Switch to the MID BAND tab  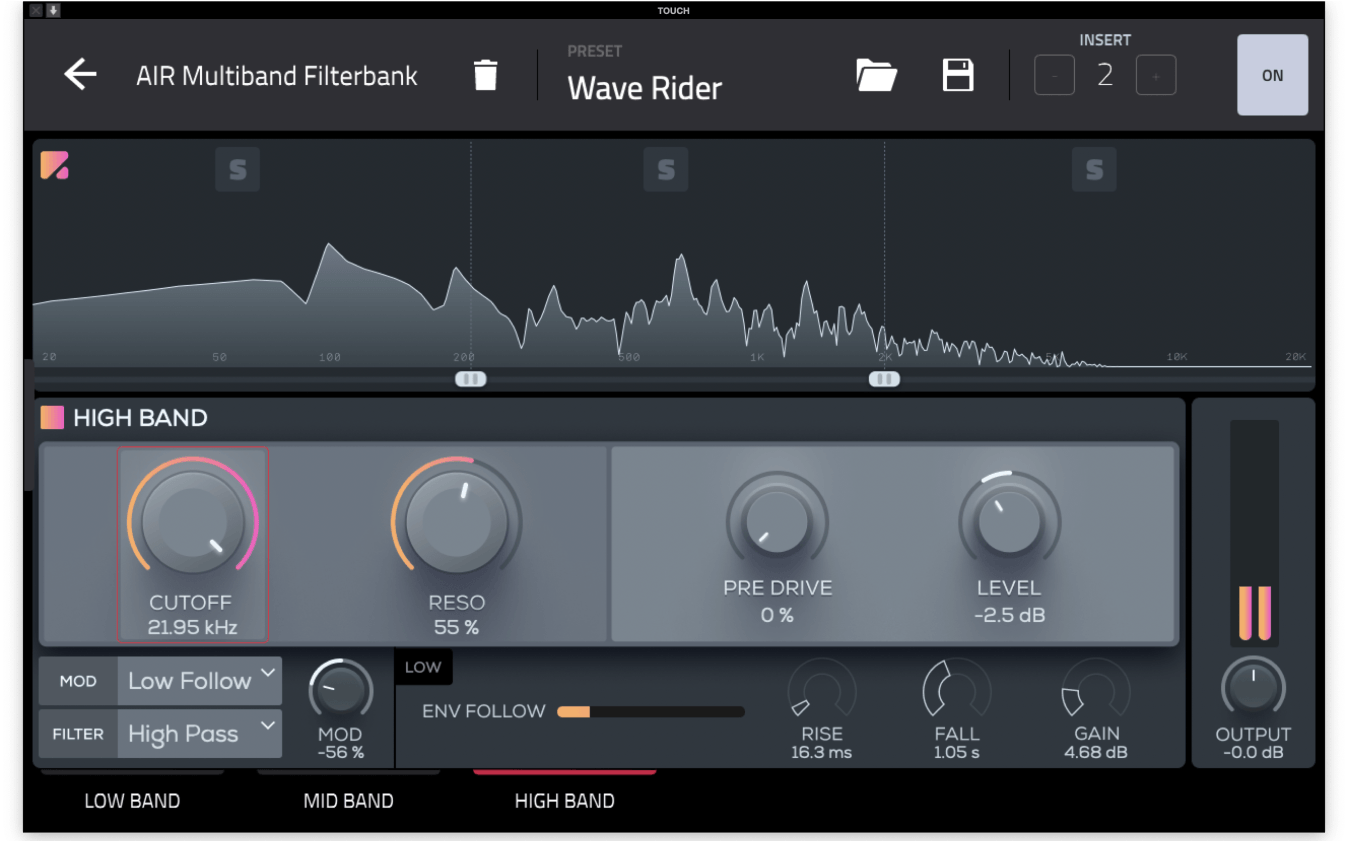pos(348,800)
